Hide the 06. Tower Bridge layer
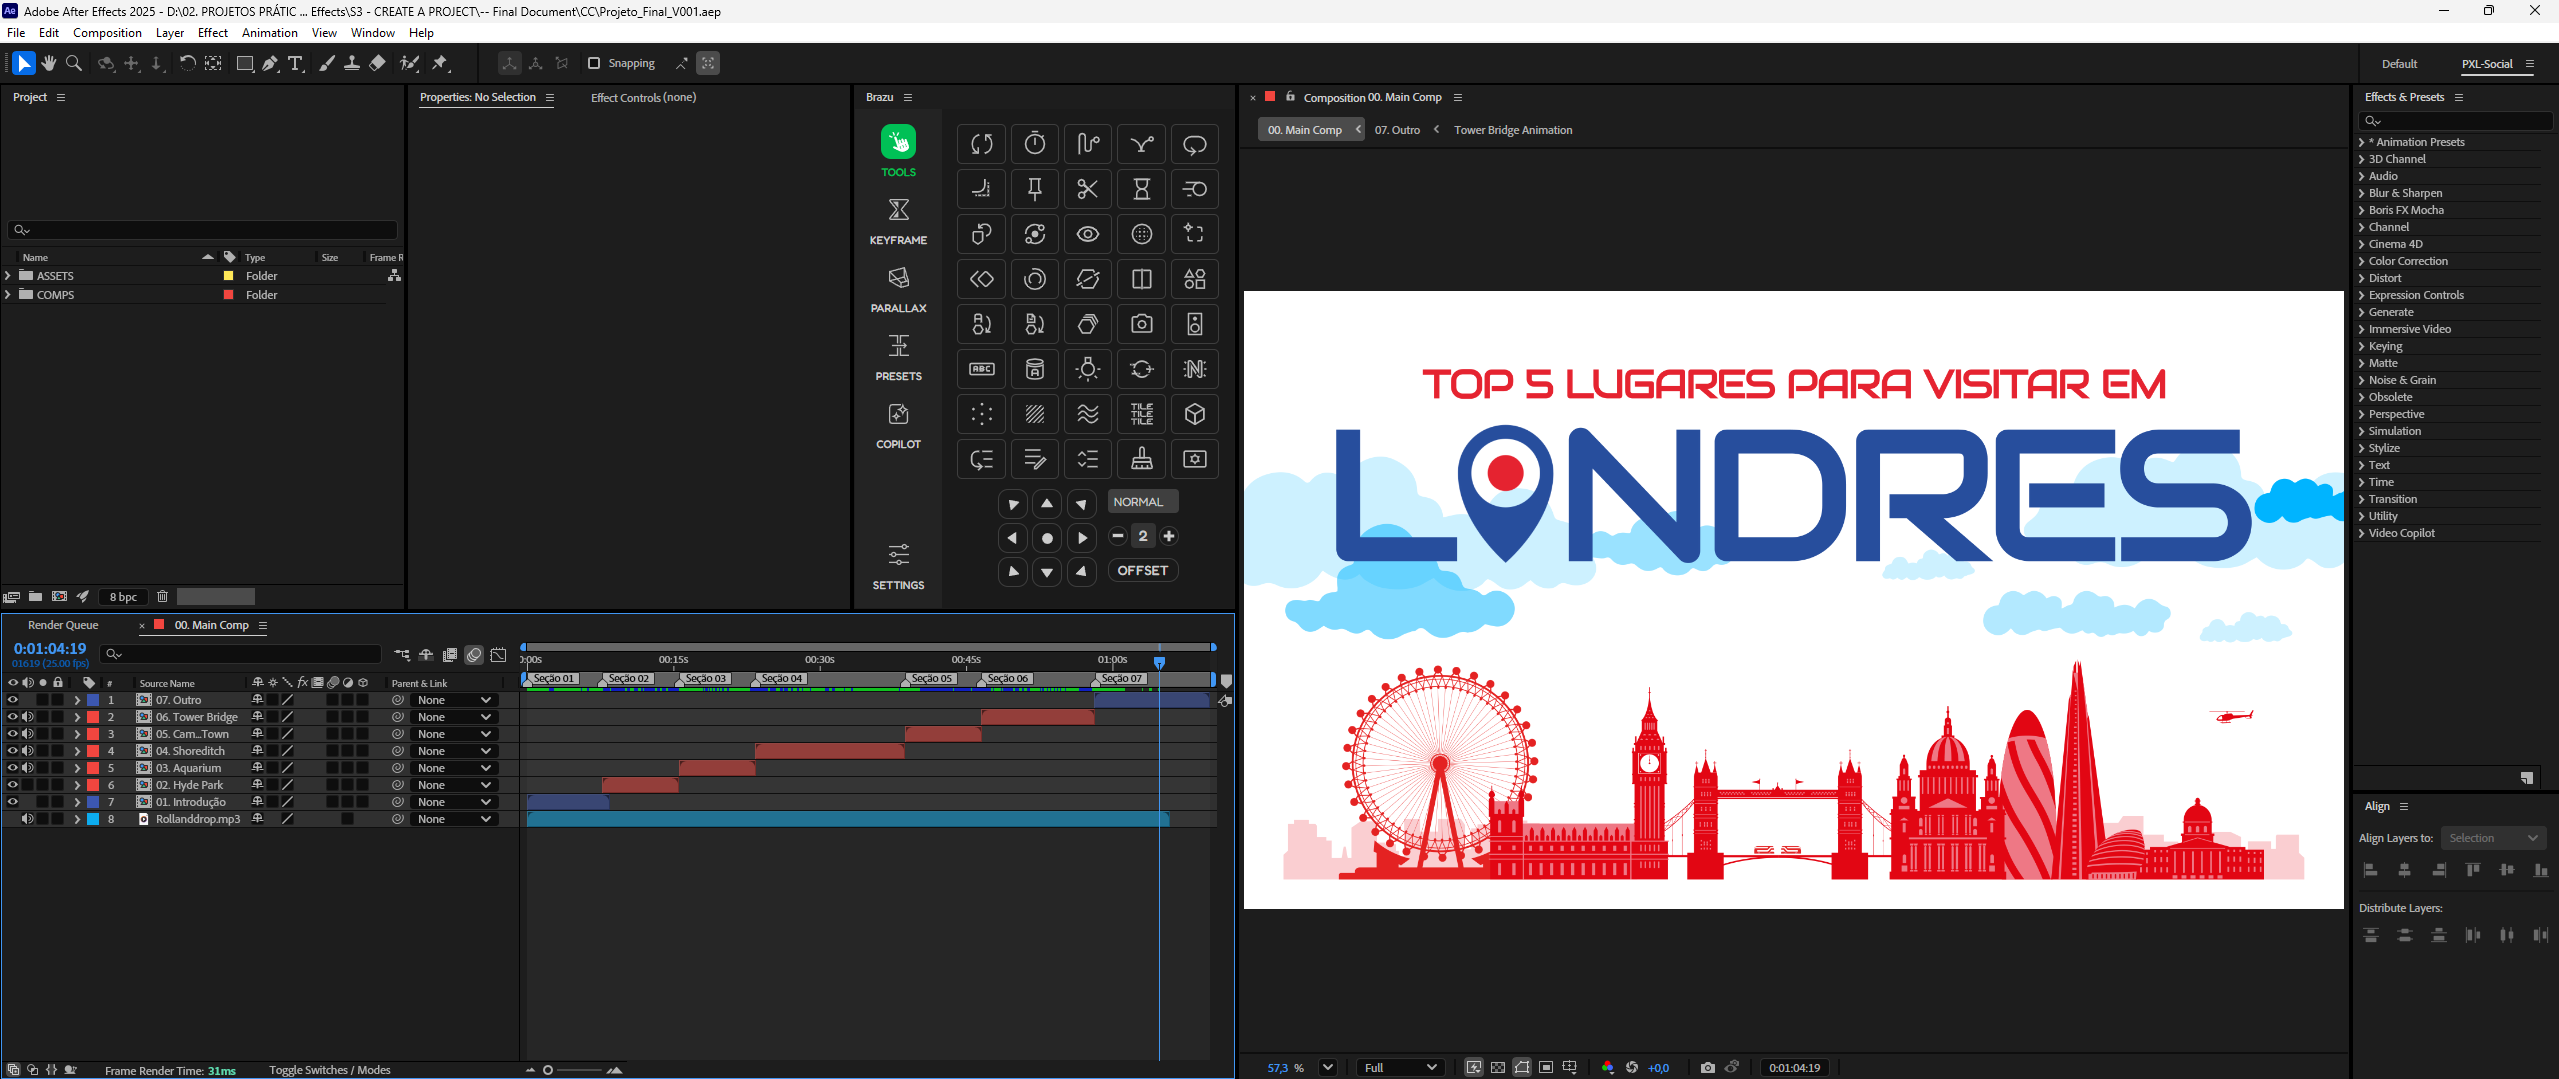Screen dimensions: 2559x1079 click(x=12, y=717)
